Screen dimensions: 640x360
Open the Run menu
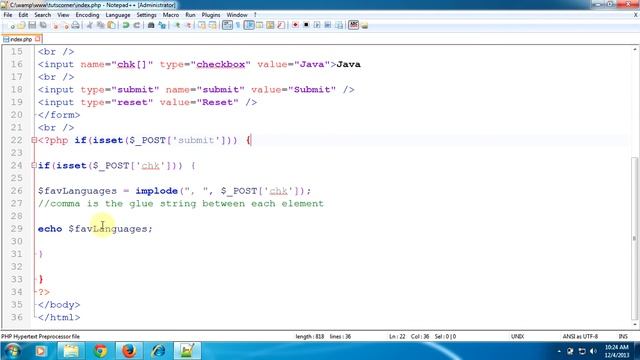(190, 15)
